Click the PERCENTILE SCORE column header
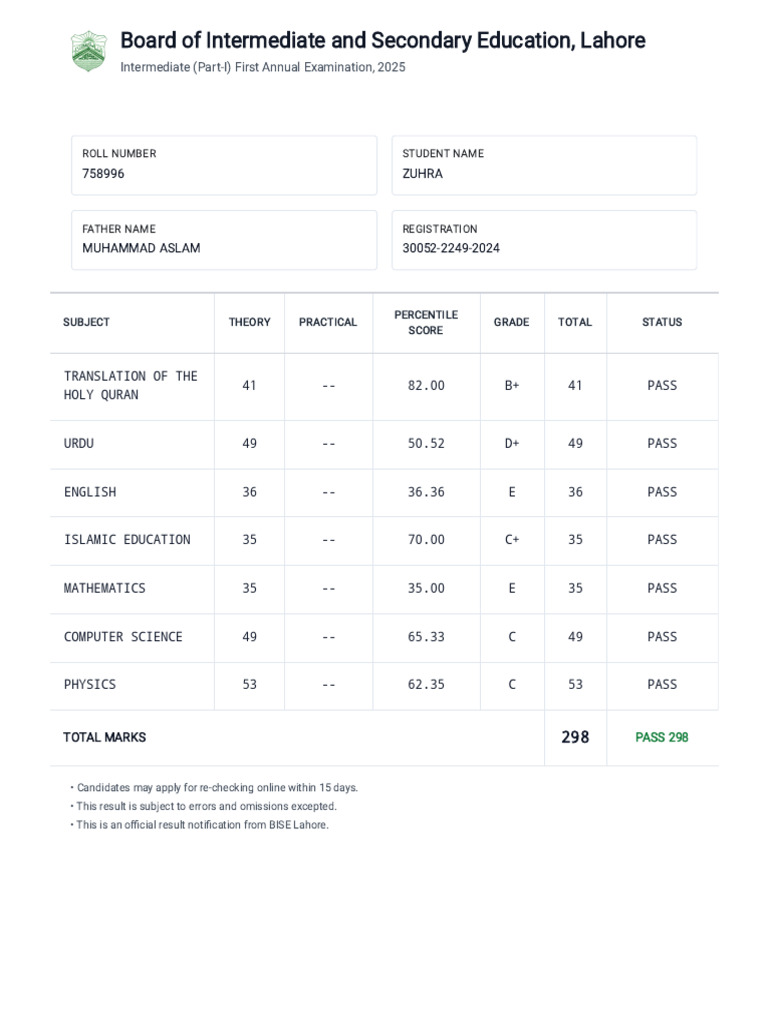Screen dimensions: 768x1024 click(x=426, y=322)
